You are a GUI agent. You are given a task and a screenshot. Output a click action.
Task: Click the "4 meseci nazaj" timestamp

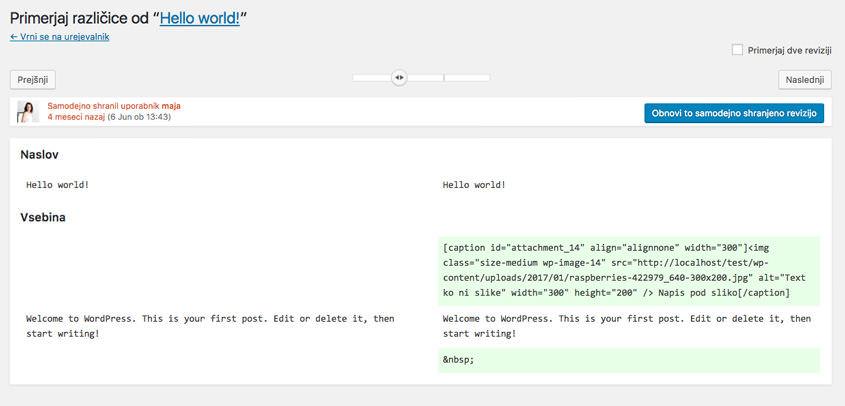[x=76, y=116]
